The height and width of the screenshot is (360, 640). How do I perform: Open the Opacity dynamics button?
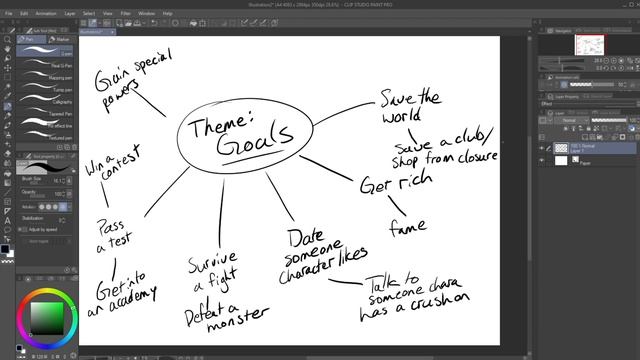[69, 193]
